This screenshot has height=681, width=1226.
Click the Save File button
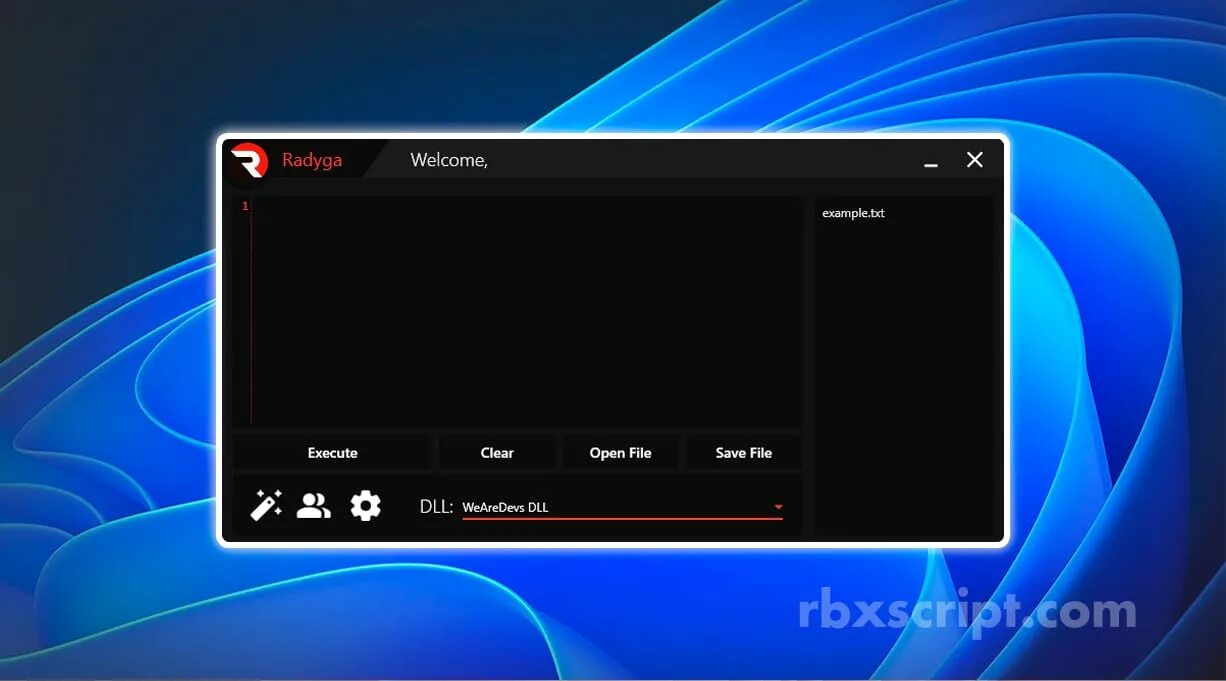(744, 453)
